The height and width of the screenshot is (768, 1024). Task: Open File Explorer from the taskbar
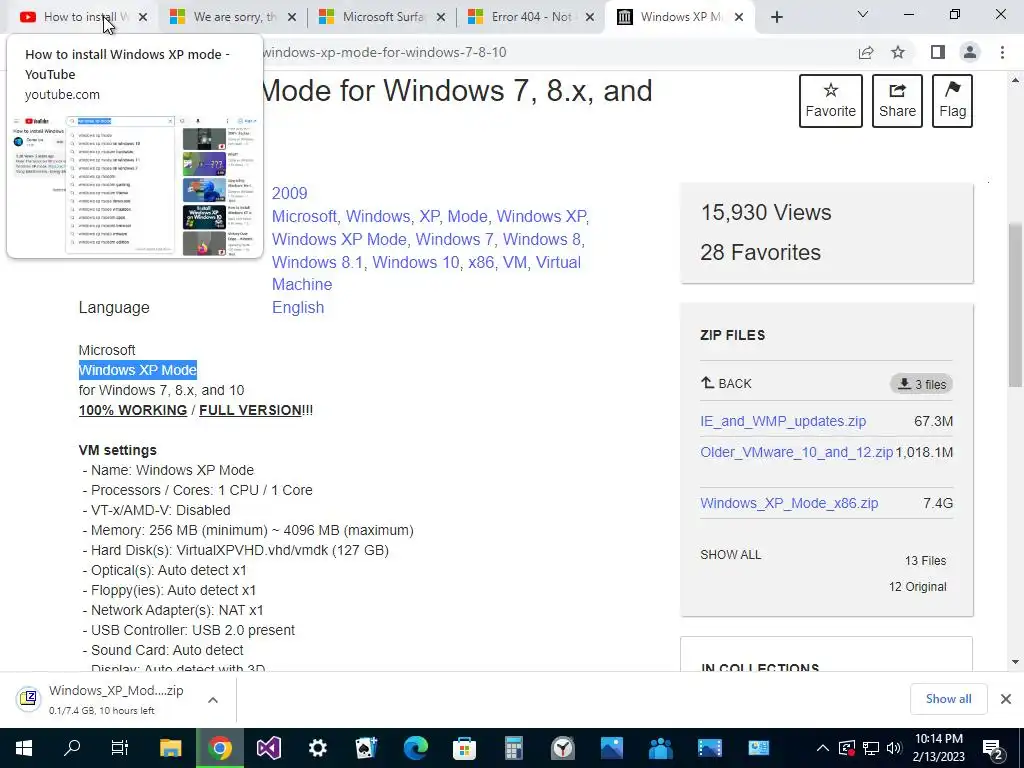coord(170,748)
